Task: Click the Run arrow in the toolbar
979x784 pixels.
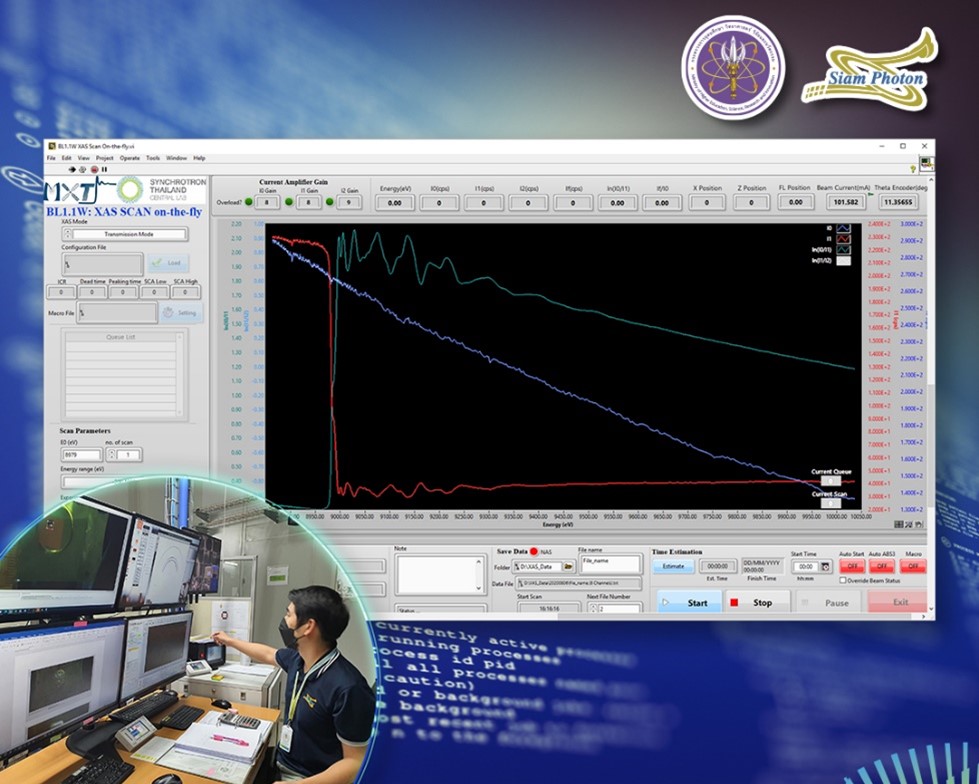Action: point(72,169)
